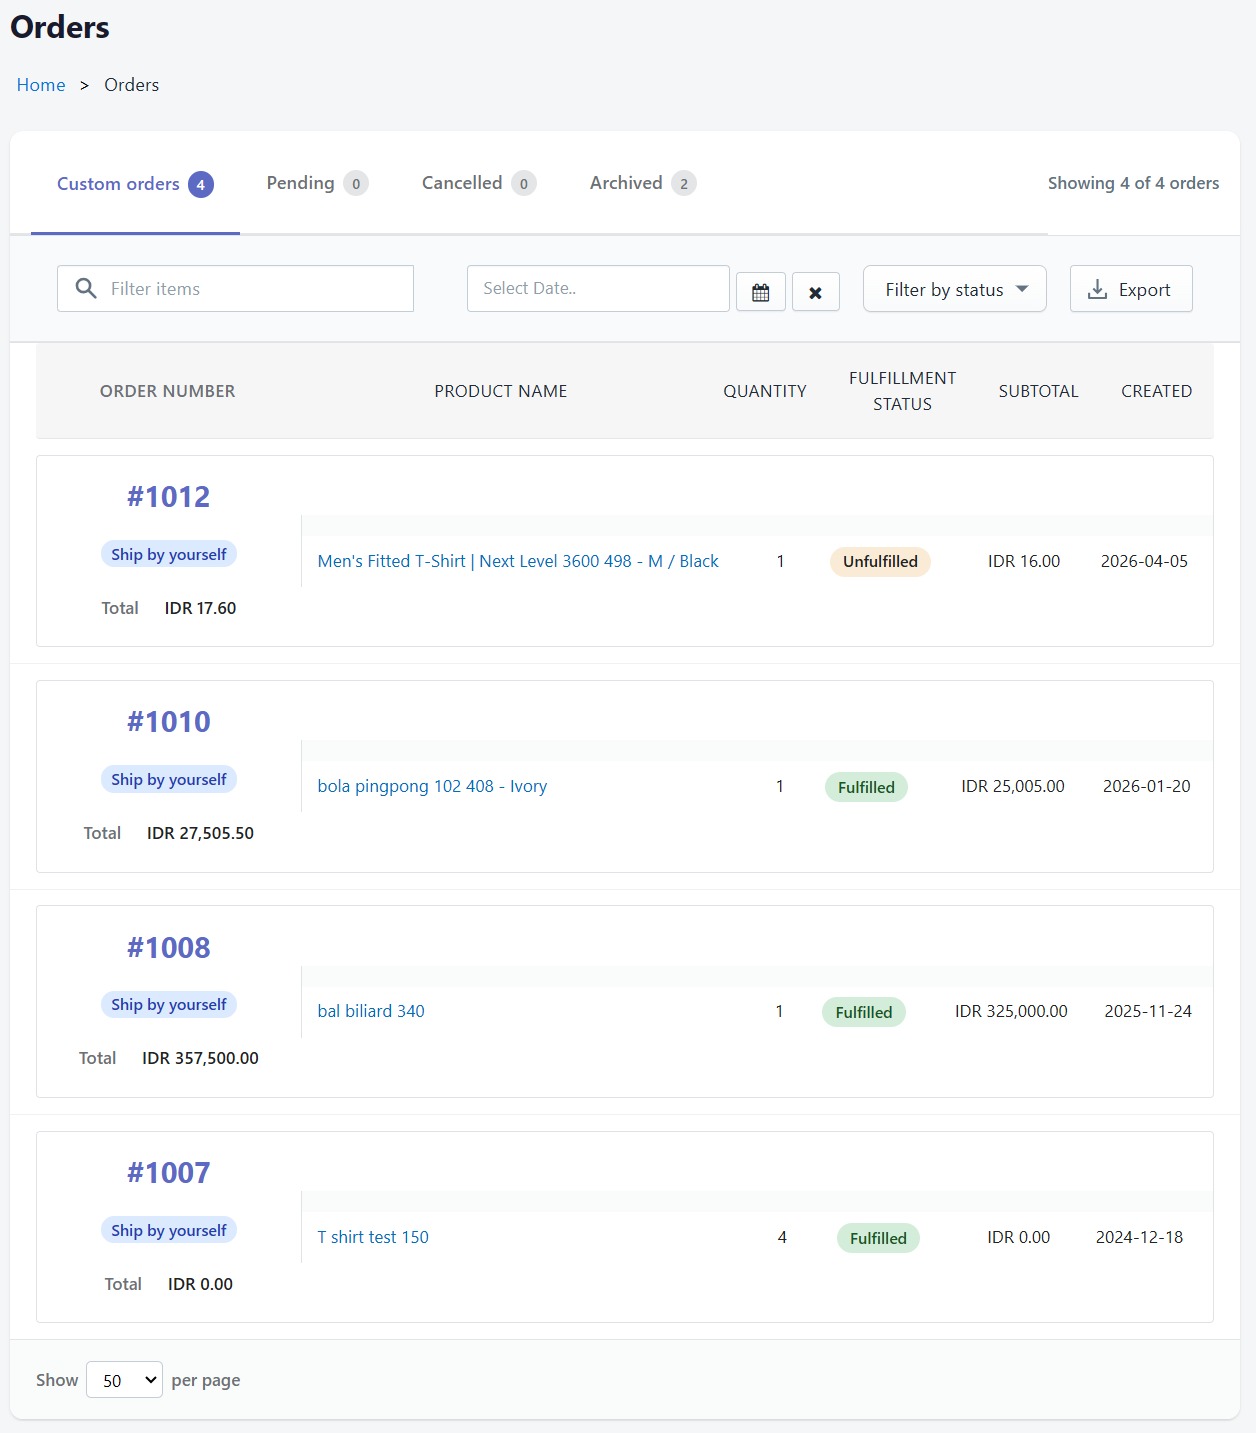The image size is (1256, 1433).
Task: Click the Home breadcrumb link
Action: click(41, 85)
